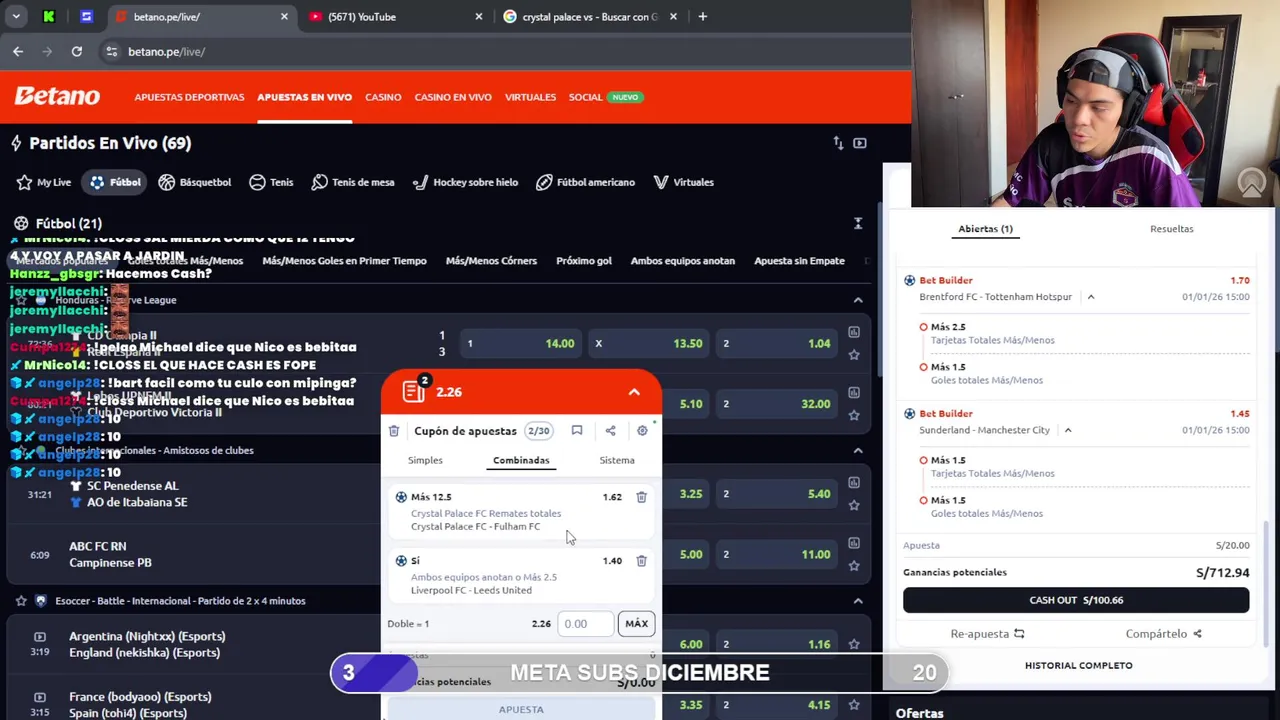Click the Re-apuesta repeat icon link
This screenshot has width=1280, height=720.
click(x=987, y=633)
